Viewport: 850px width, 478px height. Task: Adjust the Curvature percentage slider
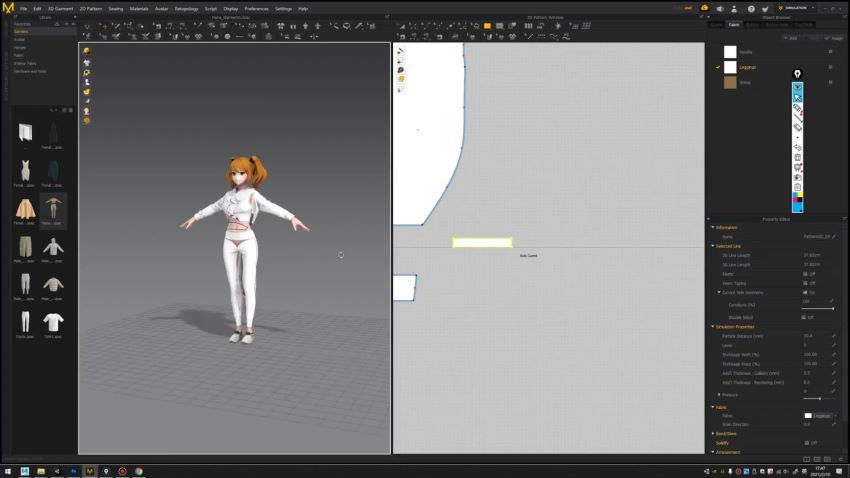[x=818, y=308]
